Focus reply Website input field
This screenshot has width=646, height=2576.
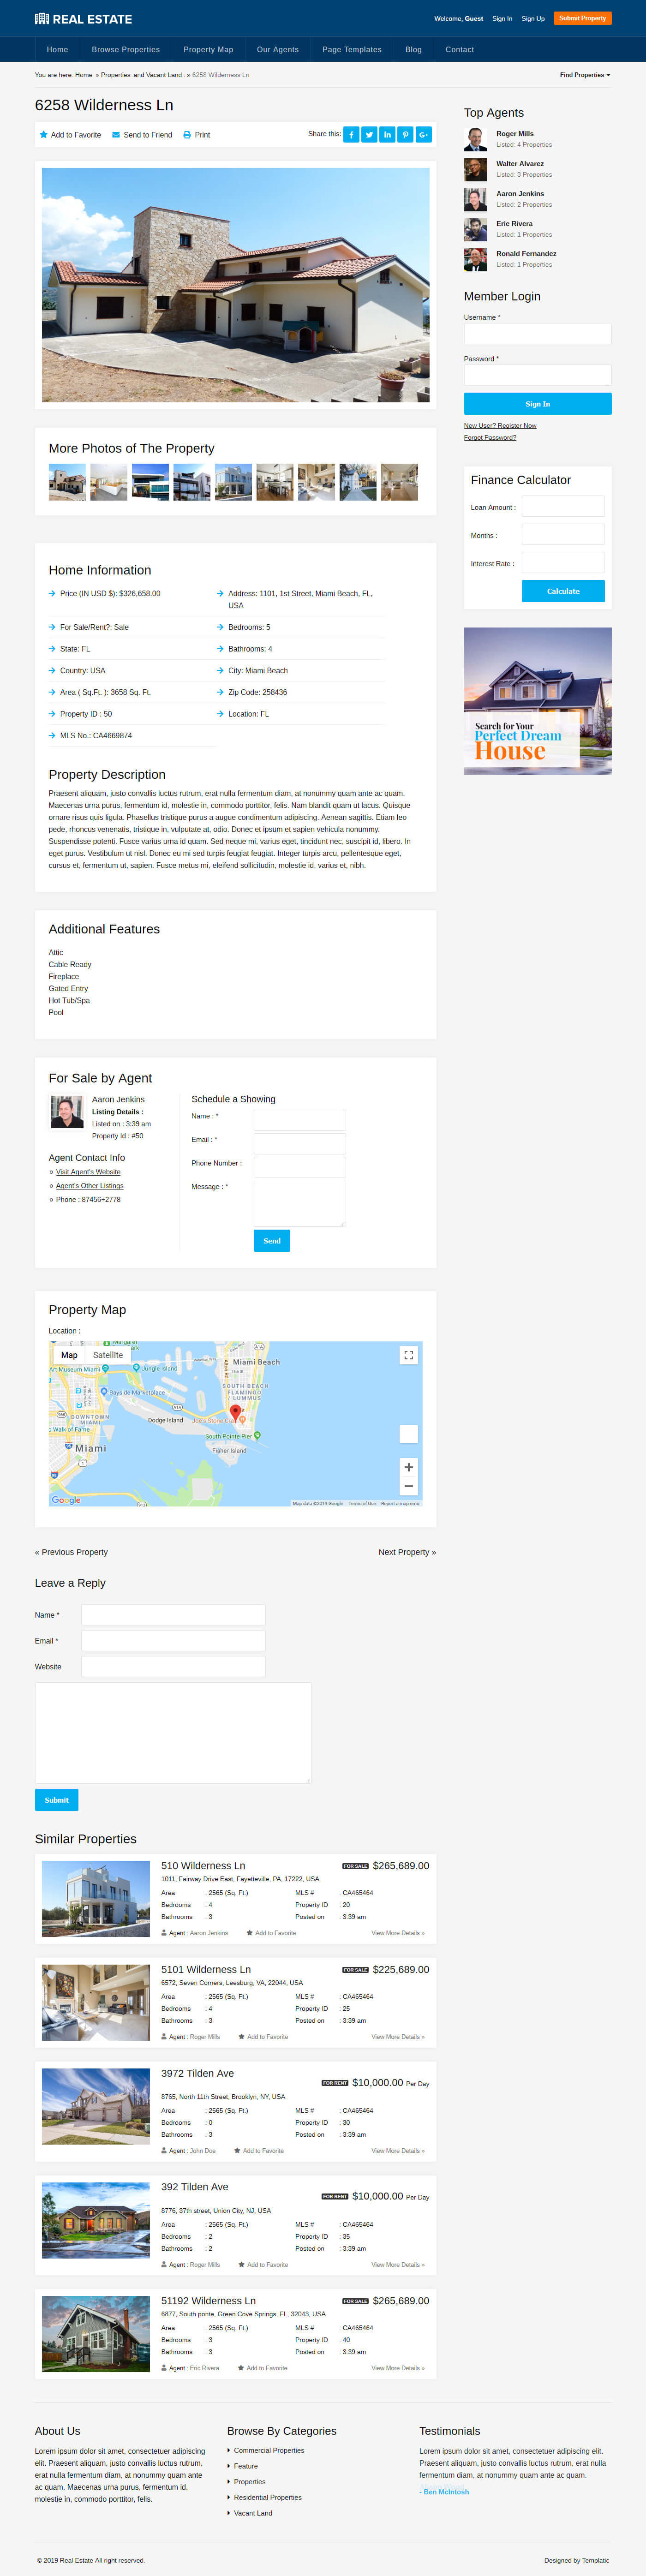point(173,1667)
